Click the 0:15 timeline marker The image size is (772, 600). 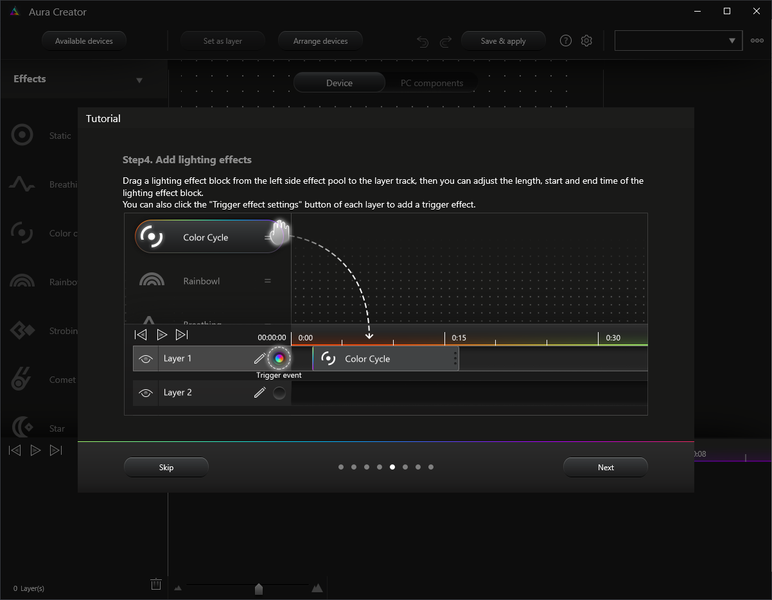pyautogui.click(x=459, y=338)
